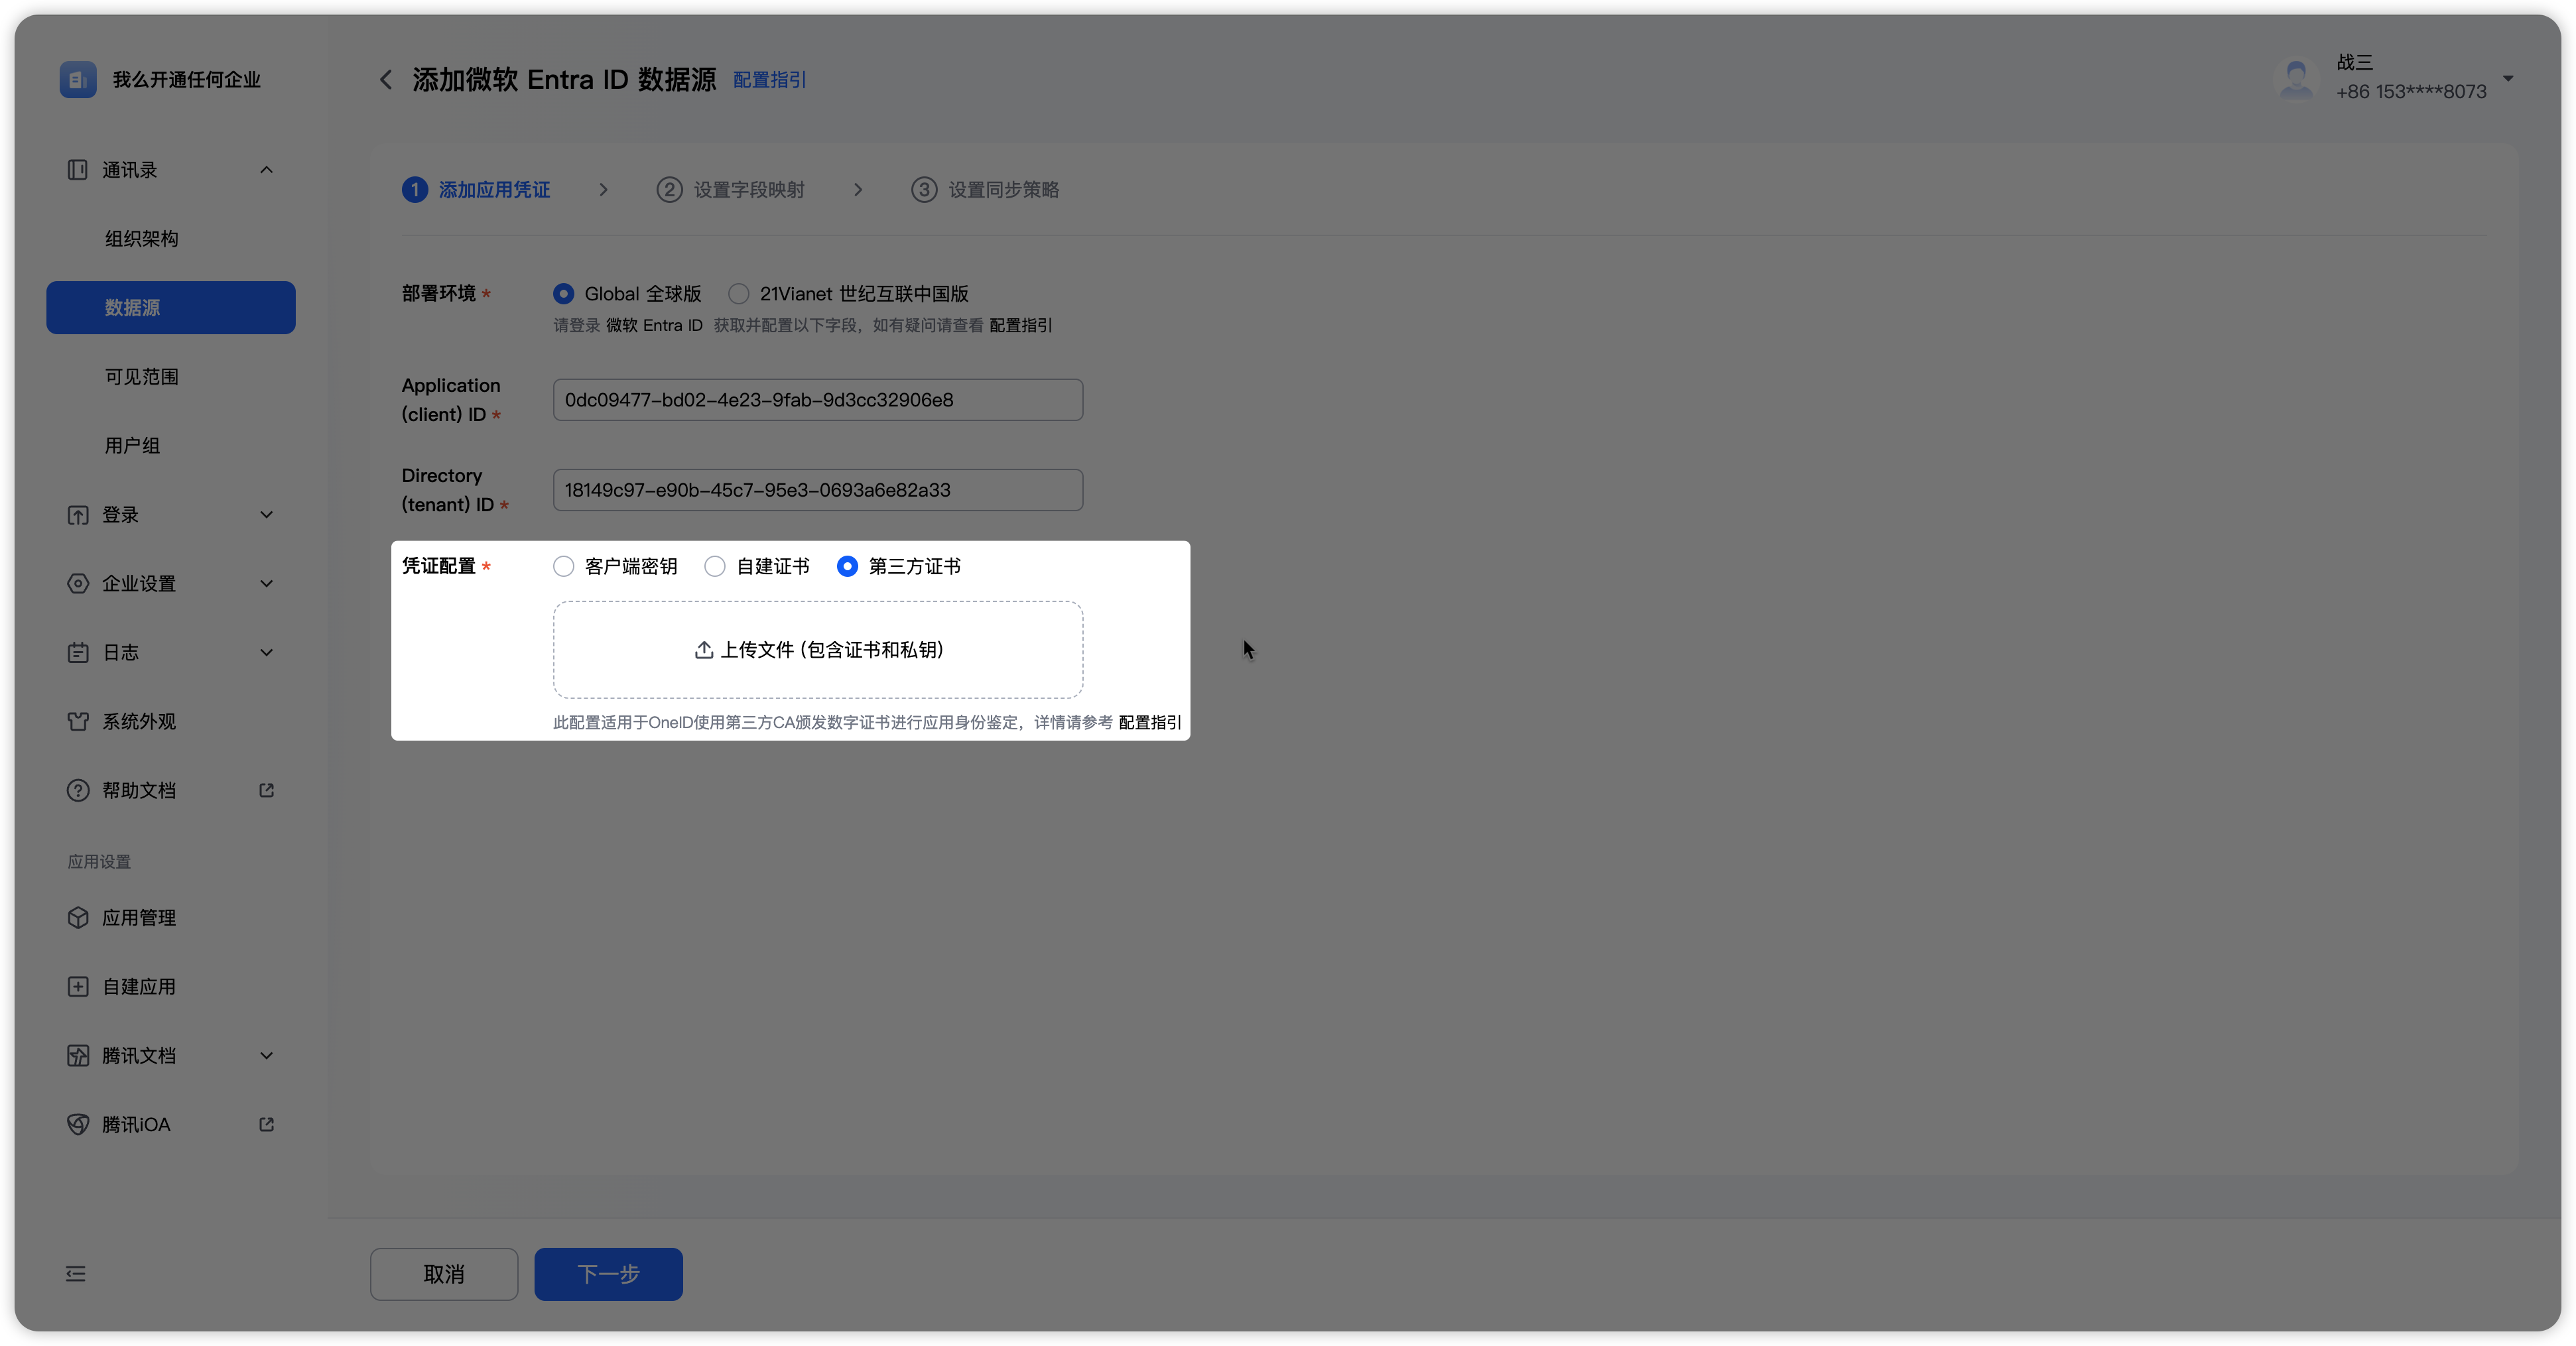This screenshot has width=2576, height=1346.
Task: Open 可见范围 in the sidebar
Action: (x=142, y=376)
